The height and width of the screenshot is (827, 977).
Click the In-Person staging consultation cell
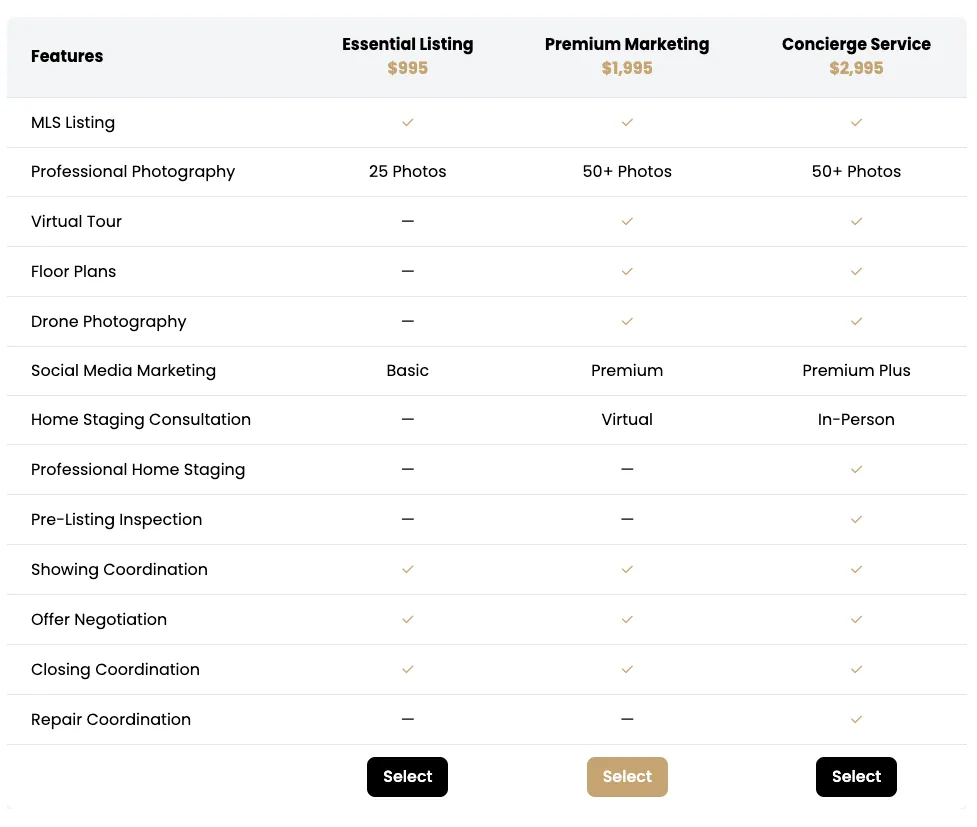click(856, 419)
